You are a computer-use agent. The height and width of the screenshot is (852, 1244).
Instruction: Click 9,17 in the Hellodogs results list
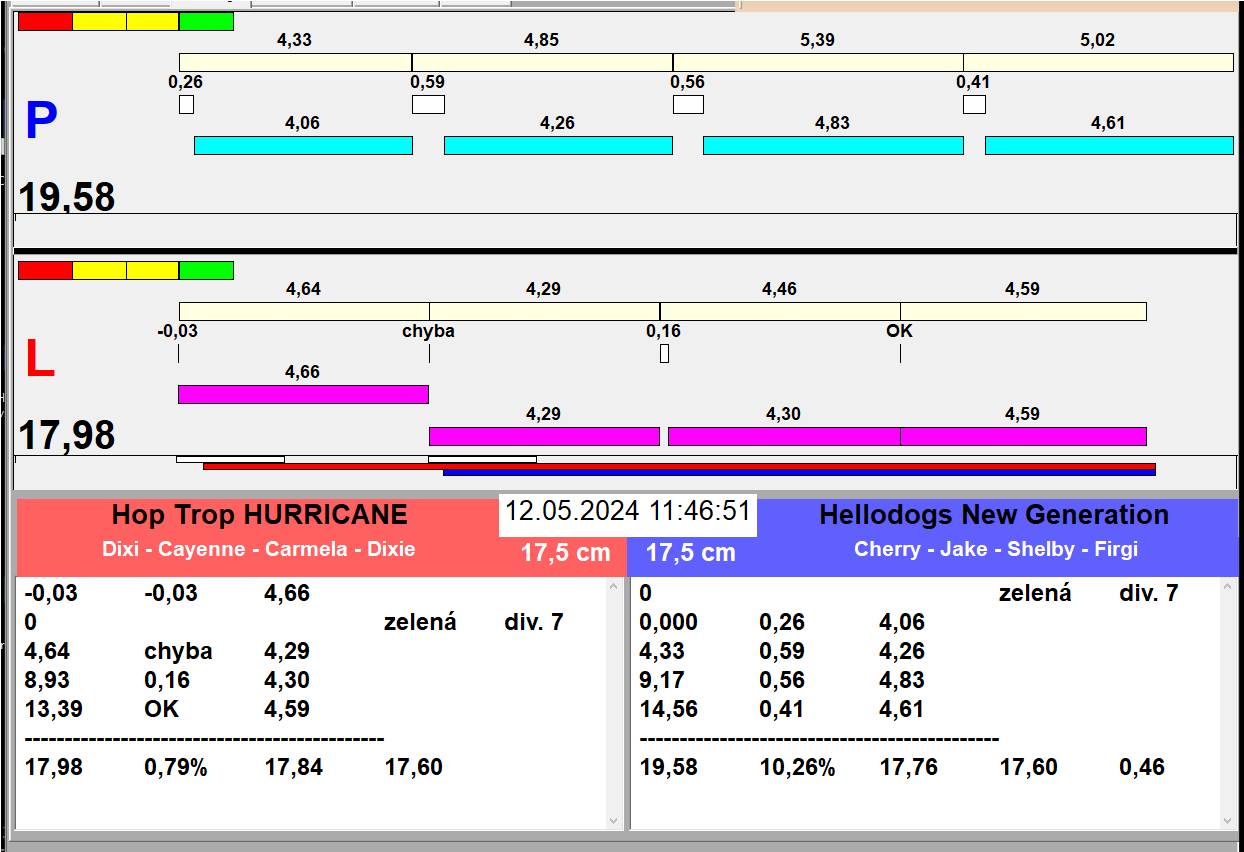[662, 681]
